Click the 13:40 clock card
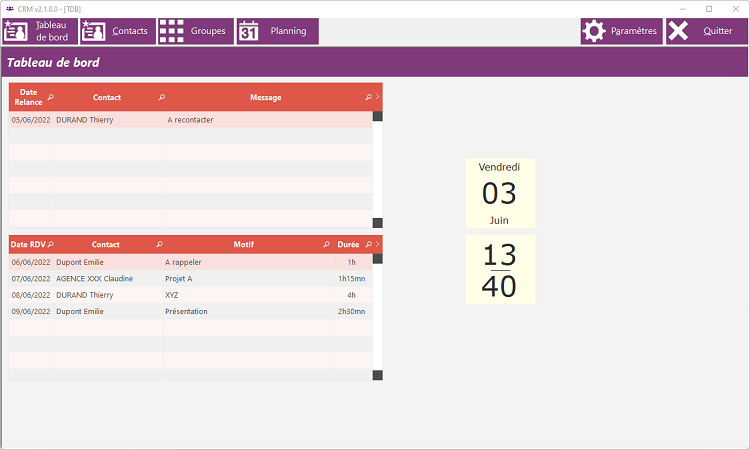This screenshot has height=450, width=750. 500,270
